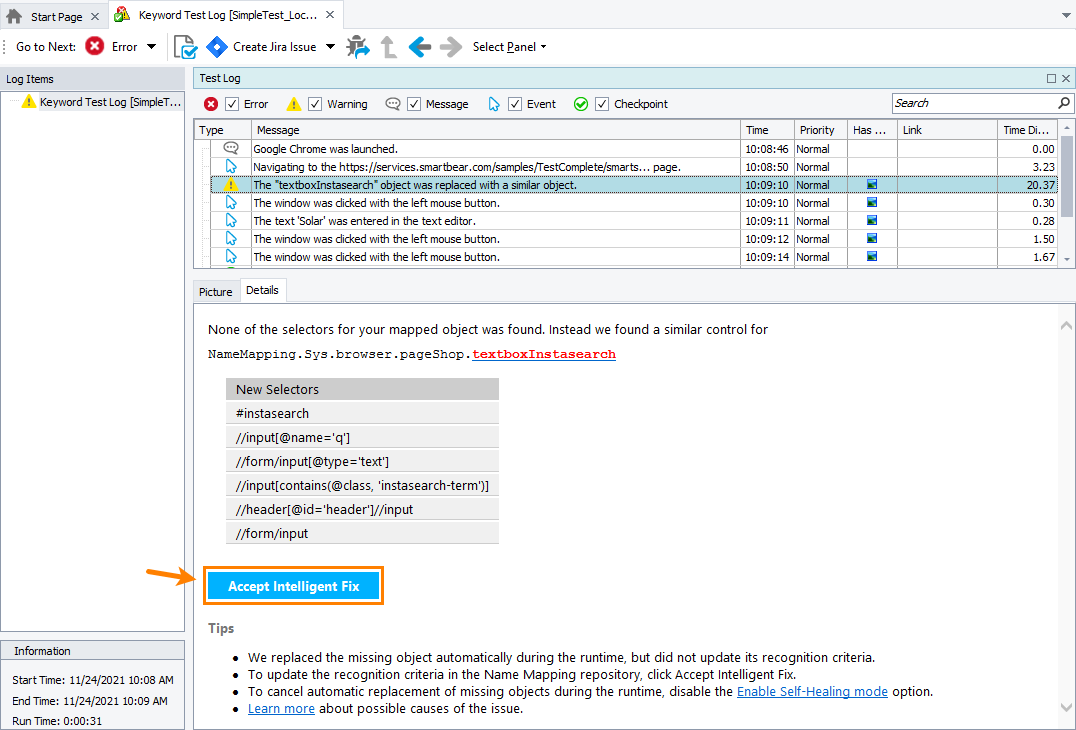1076x730 pixels.
Task: Click the green Checkpoint icon
Action: 581,103
